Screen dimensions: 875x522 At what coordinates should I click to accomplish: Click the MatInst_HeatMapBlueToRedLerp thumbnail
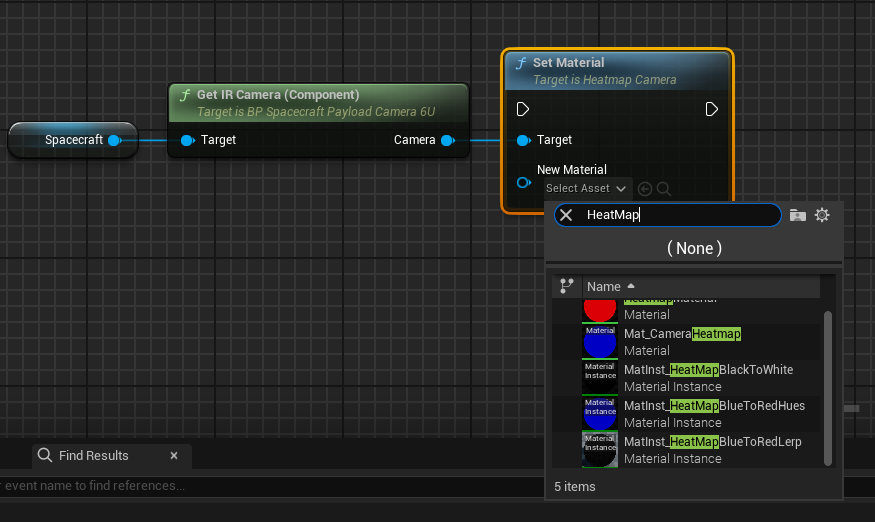click(x=600, y=449)
